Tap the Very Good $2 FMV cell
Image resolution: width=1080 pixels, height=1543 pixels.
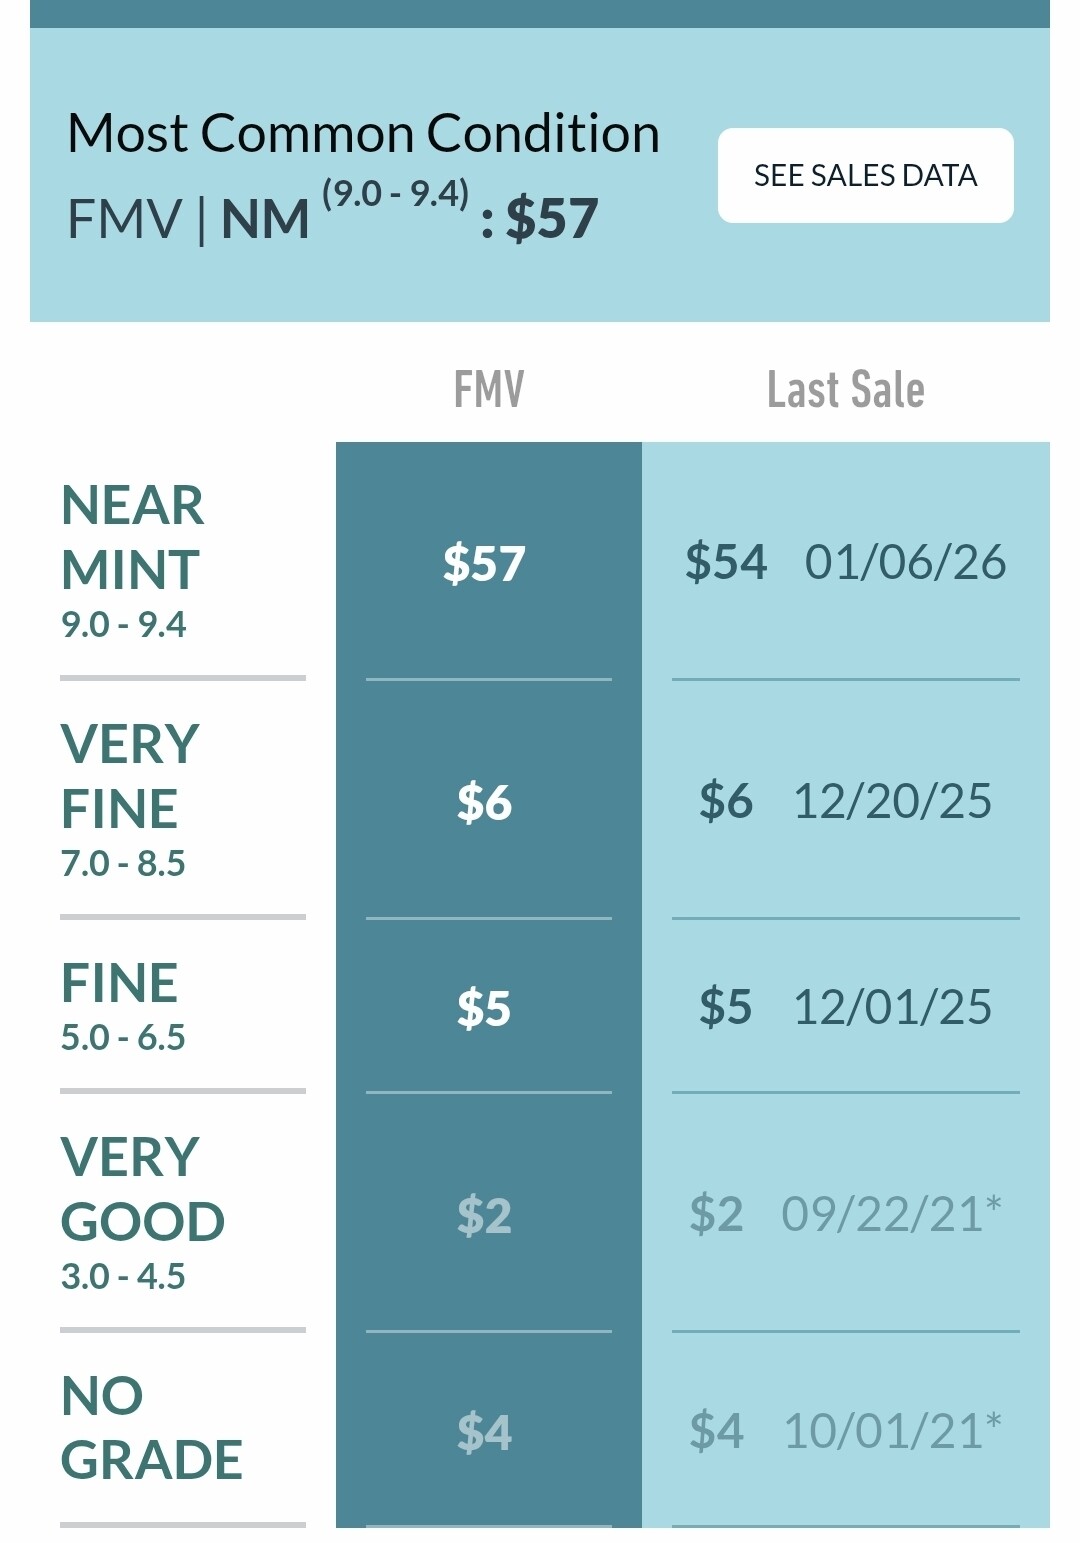(485, 1215)
